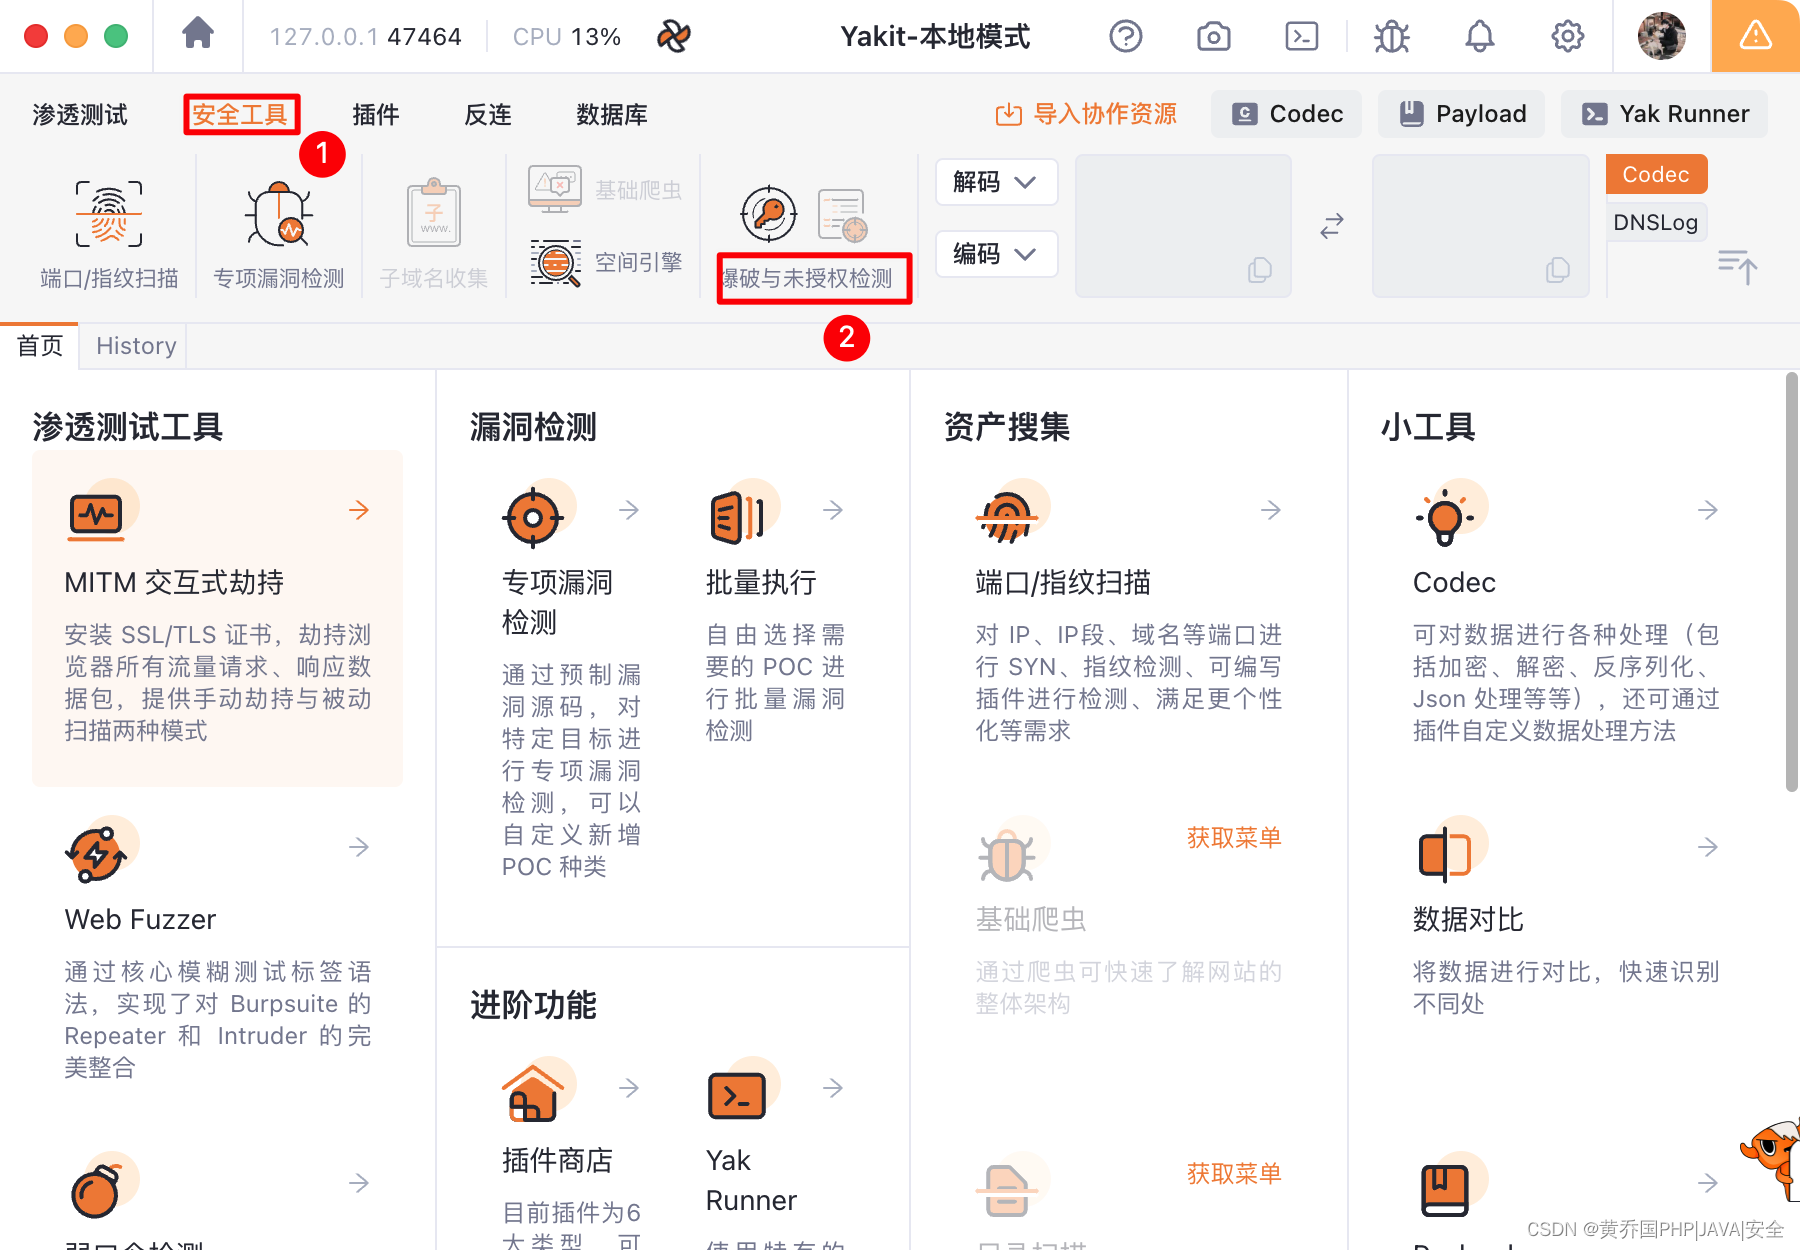Screen dimensions: 1800x1250
Task: Click the user avatar picture
Action: point(1661,36)
